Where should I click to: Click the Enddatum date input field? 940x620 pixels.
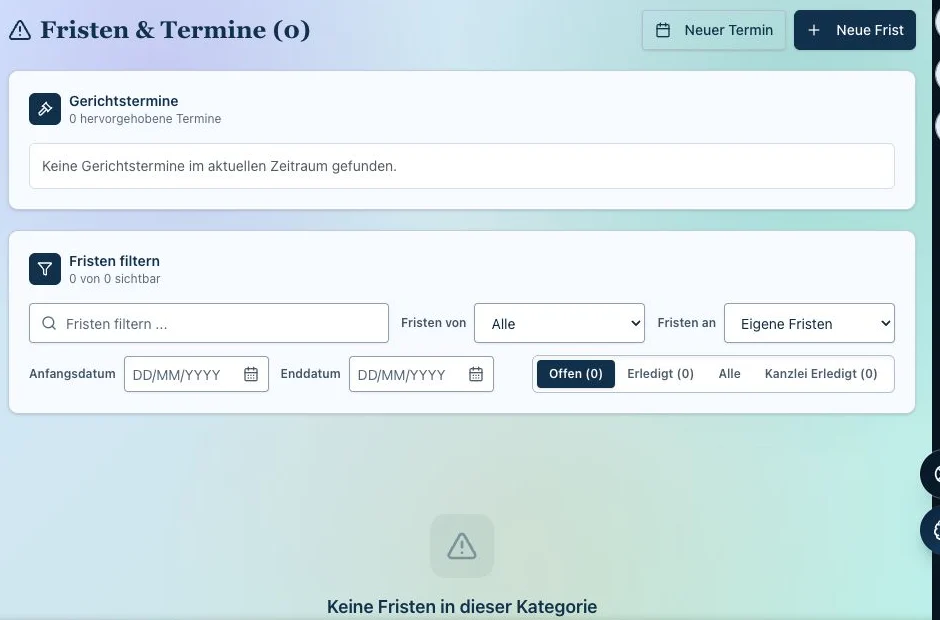421,374
